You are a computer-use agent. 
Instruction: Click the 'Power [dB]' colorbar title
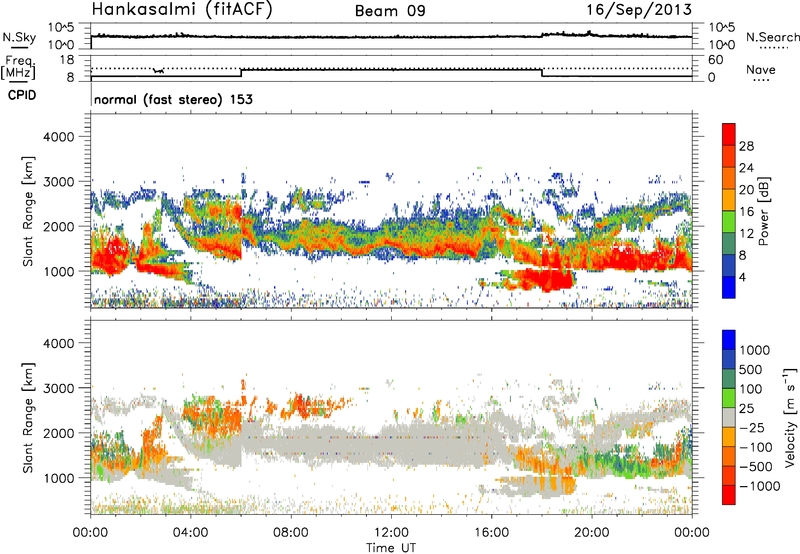coord(763,211)
